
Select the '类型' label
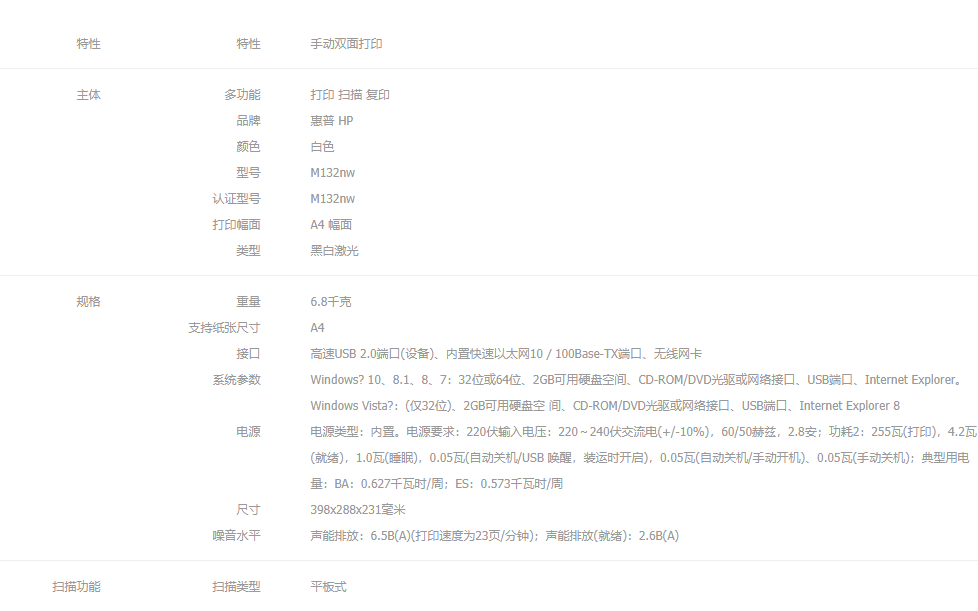pyautogui.click(x=248, y=251)
